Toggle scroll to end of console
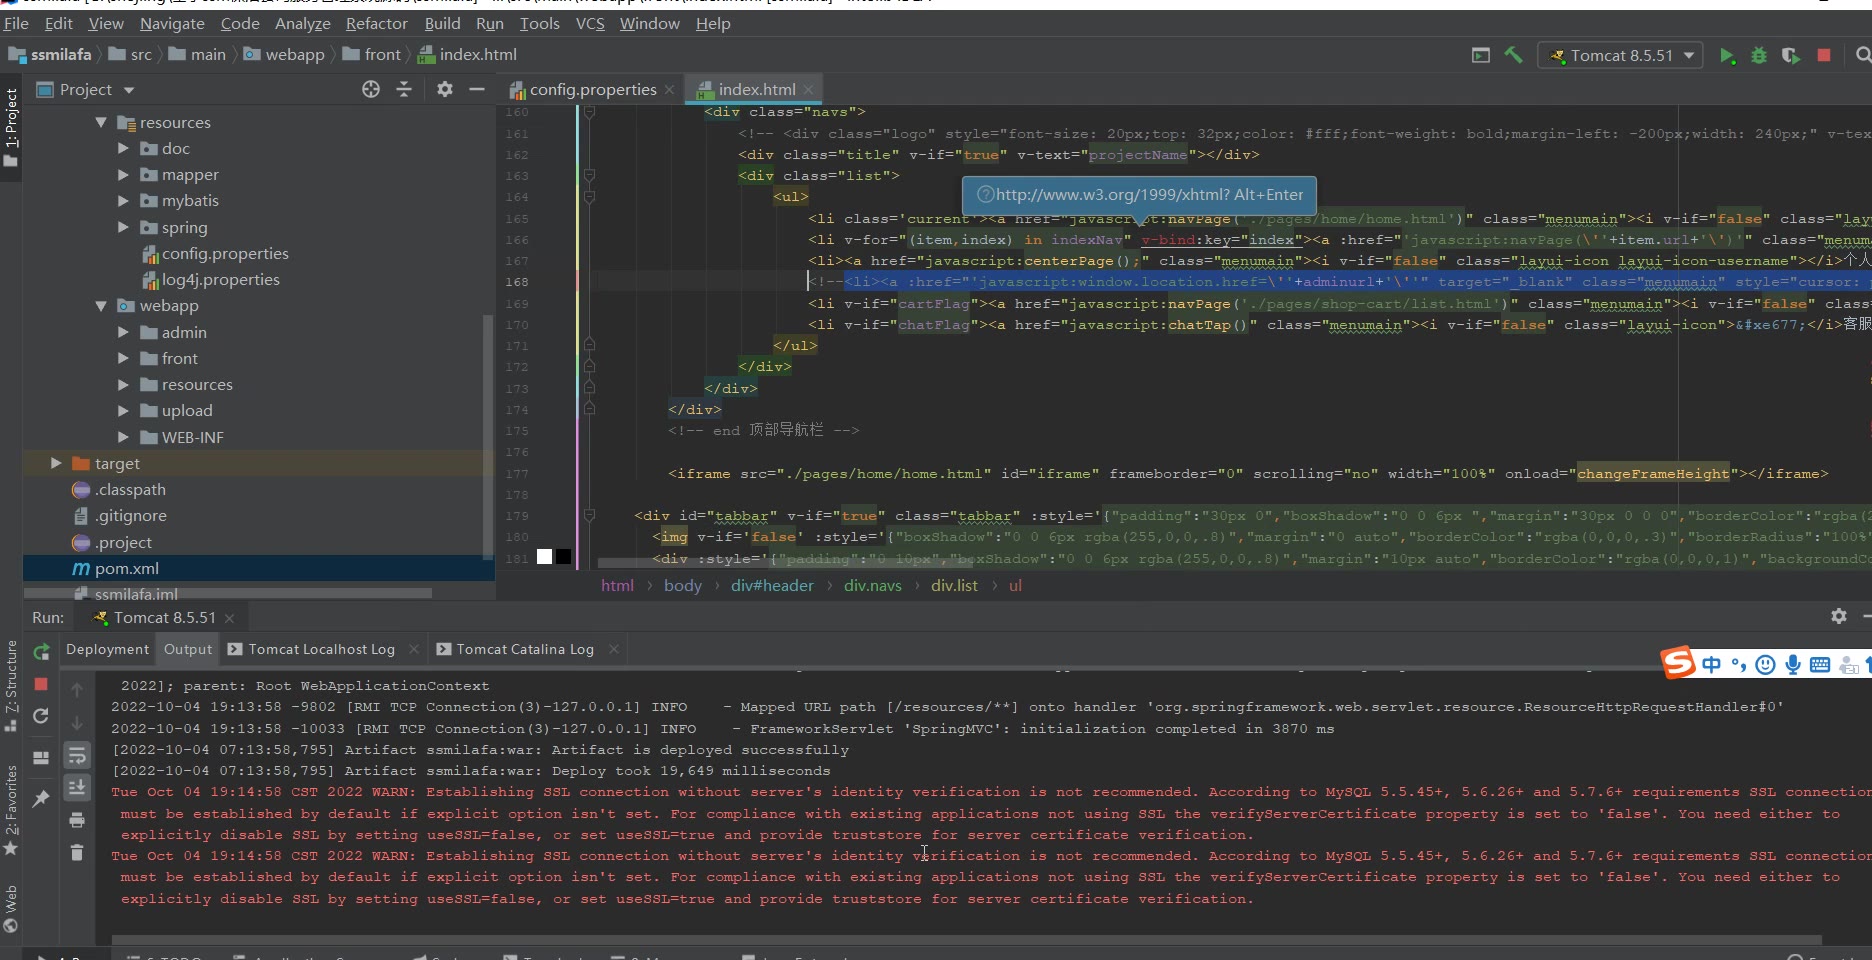Image resolution: width=1872 pixels, height=960 pixels. (77, 788)
